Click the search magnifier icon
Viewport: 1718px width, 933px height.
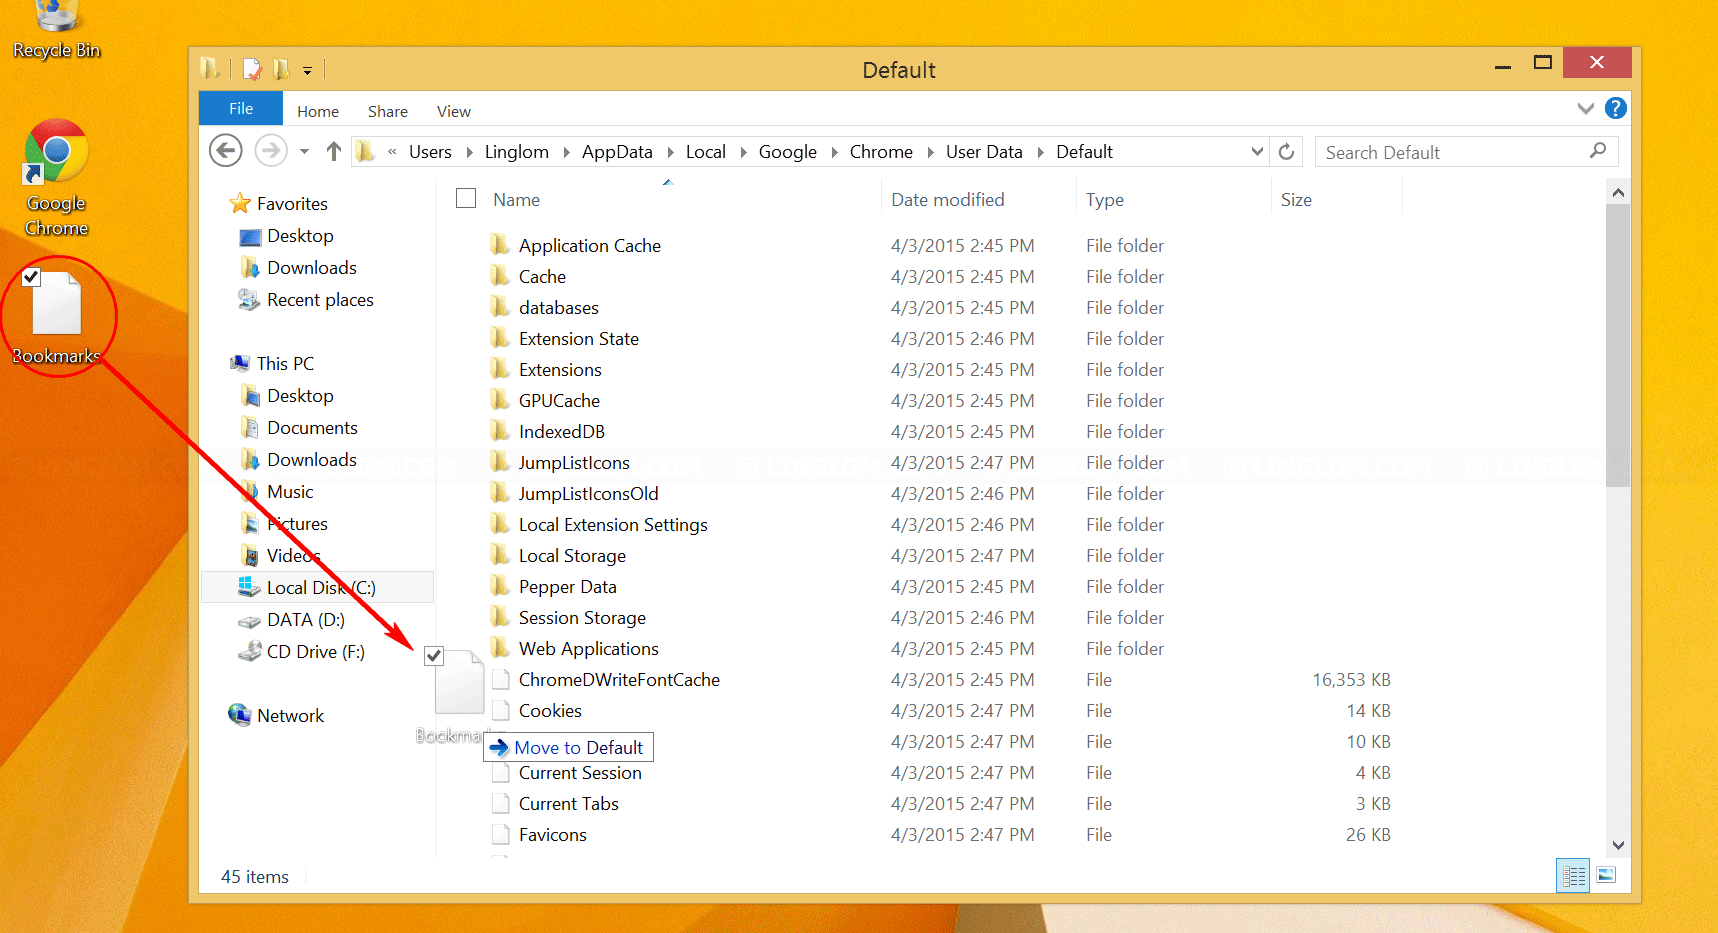1598,151
